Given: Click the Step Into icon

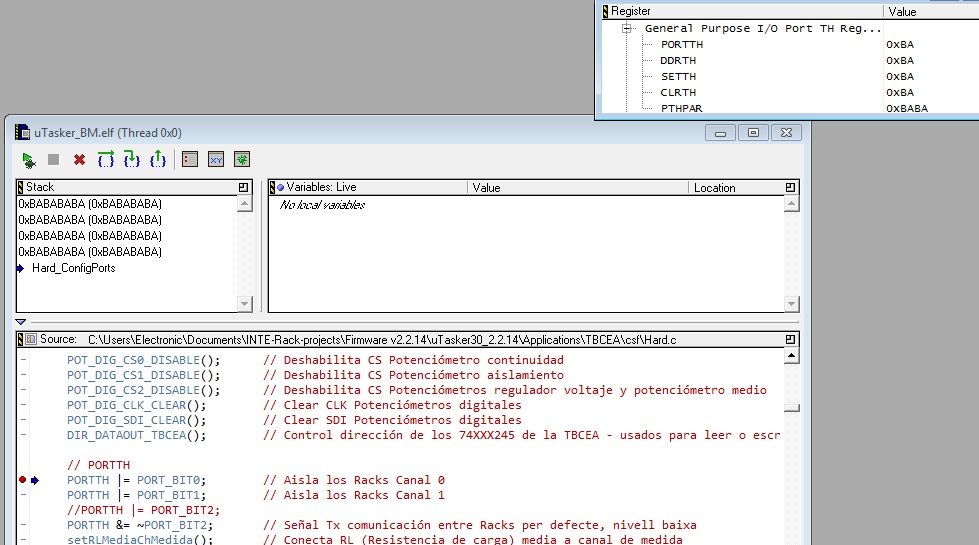Looking at the screenshot, I should (x=132, y=160).
